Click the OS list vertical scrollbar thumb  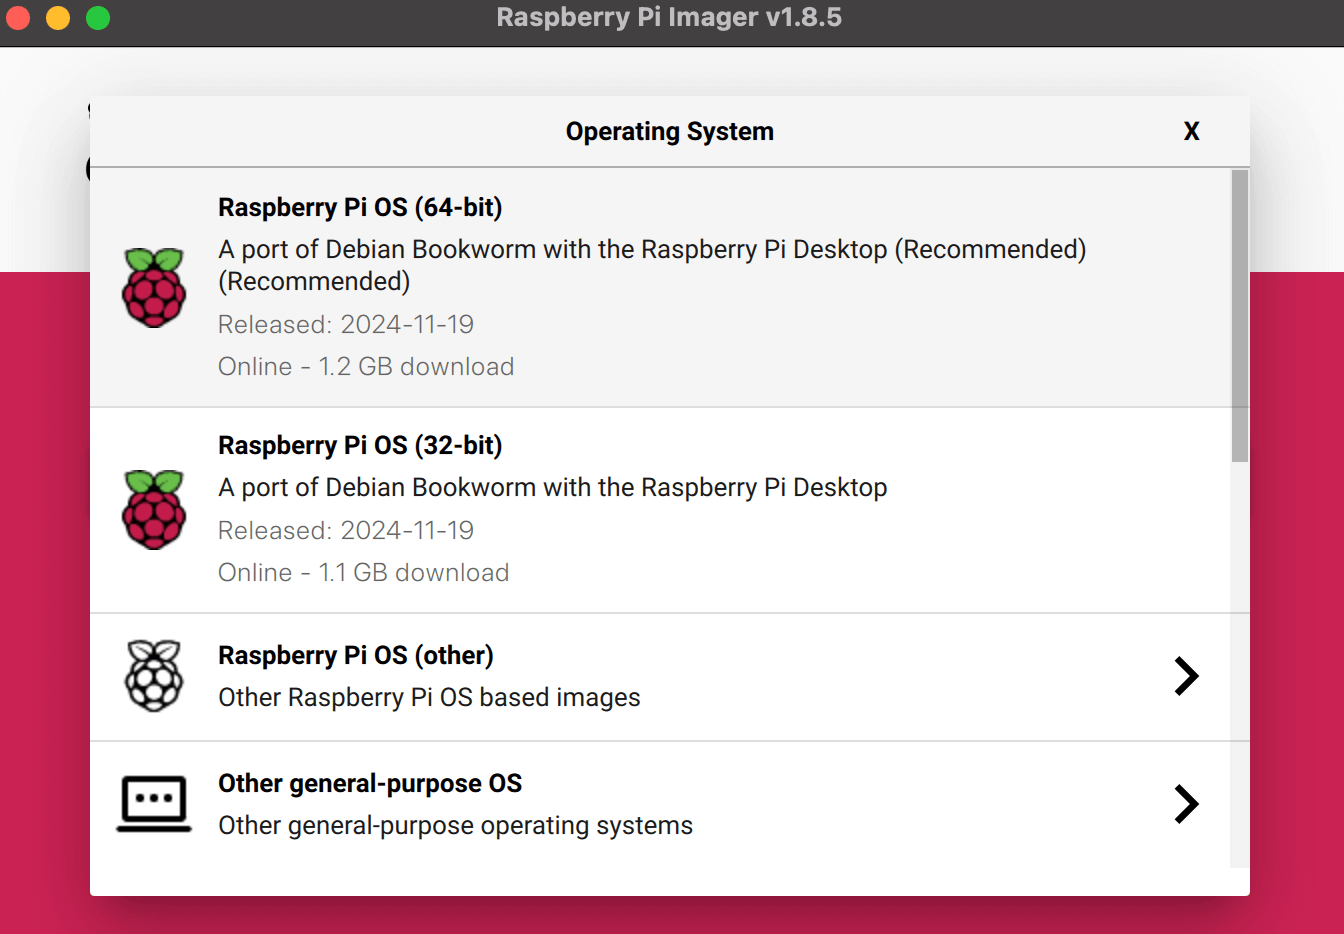(x=1240, y=315)
